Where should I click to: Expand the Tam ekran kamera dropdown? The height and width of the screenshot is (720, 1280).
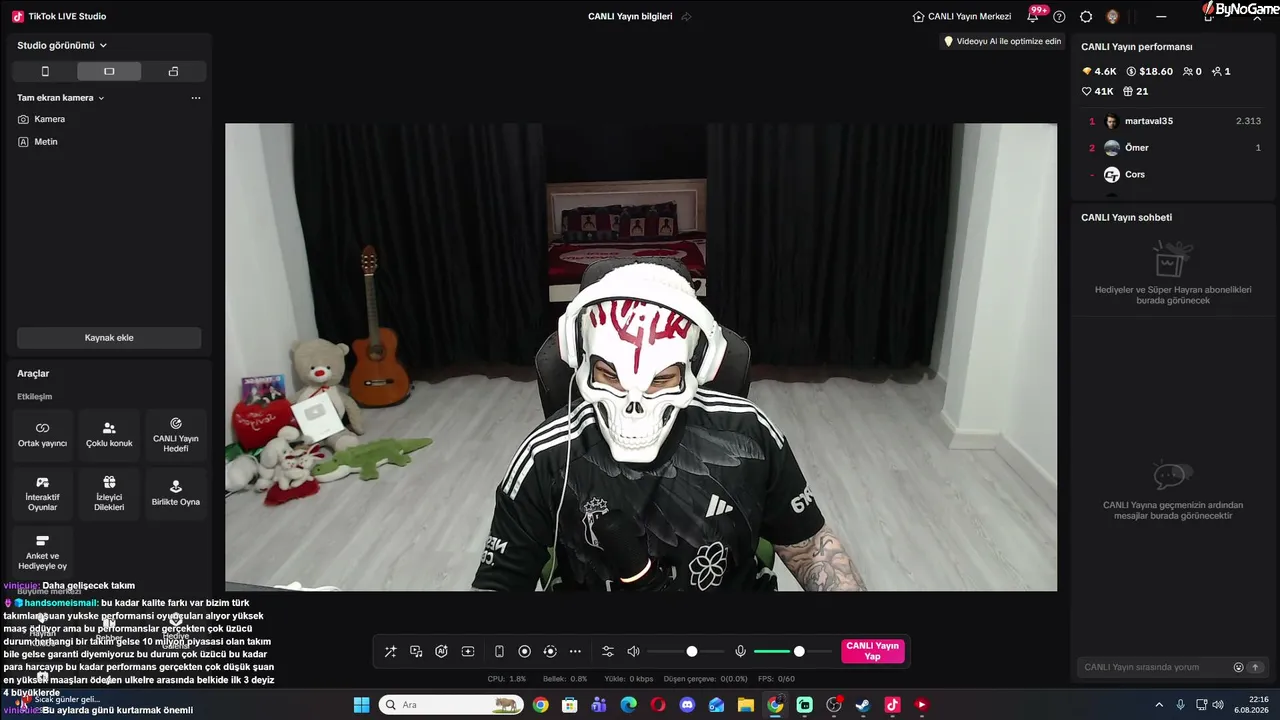[x=61, y=98]
